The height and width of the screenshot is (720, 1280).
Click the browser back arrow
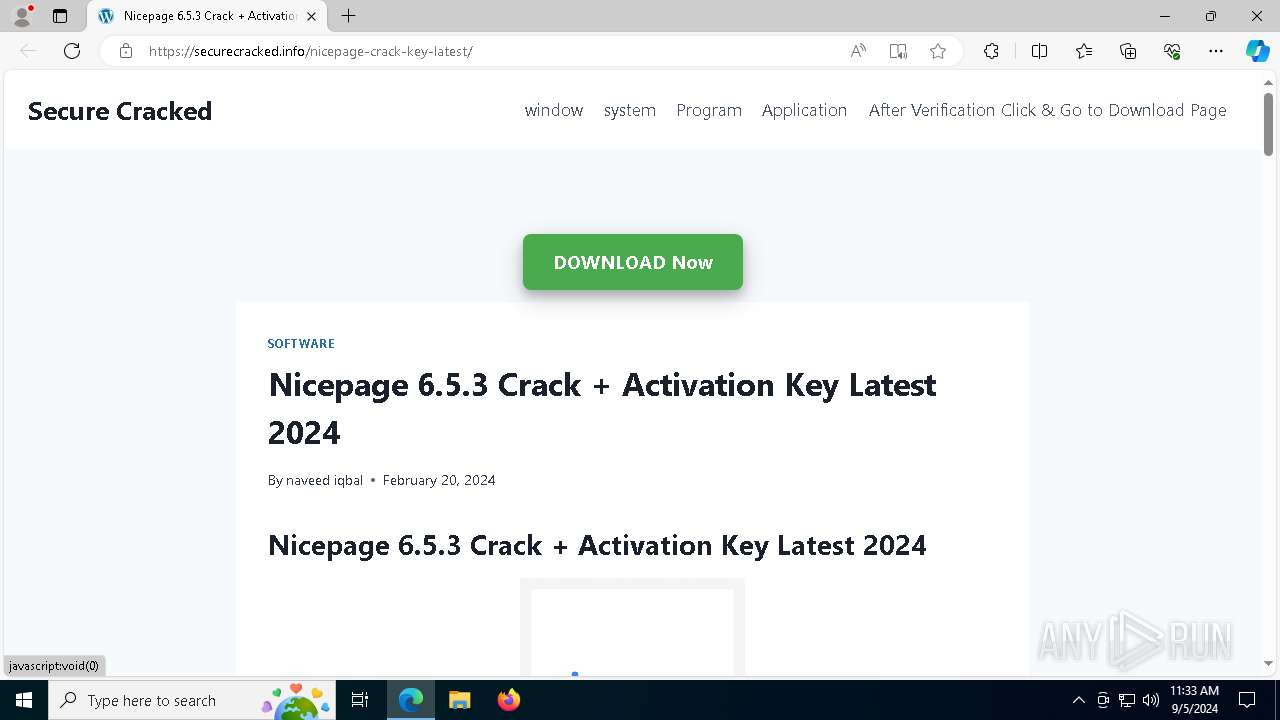tap(28, 51)
